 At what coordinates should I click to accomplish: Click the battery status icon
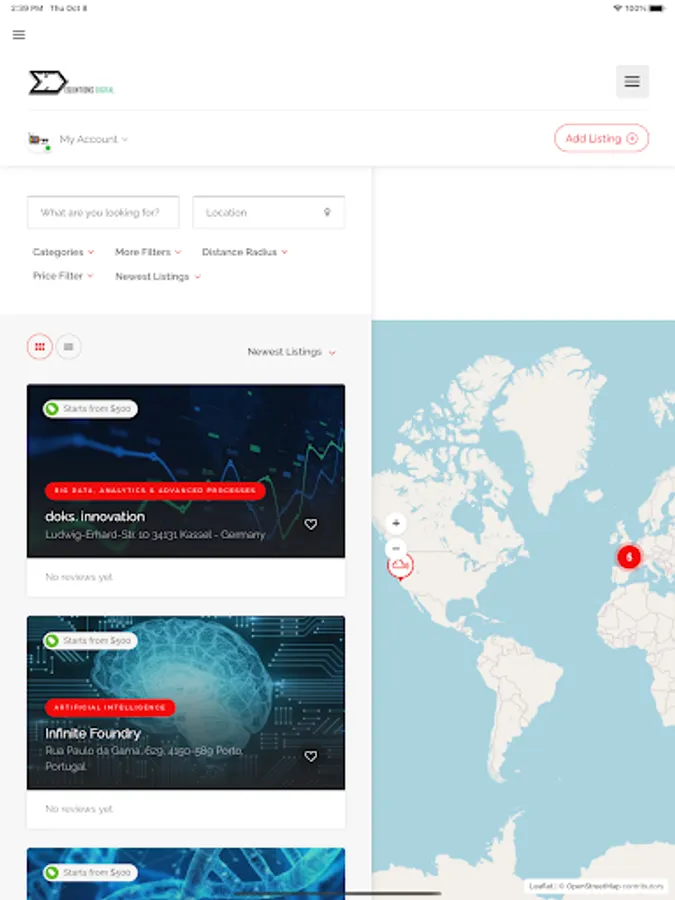click(x=657, y=8)
